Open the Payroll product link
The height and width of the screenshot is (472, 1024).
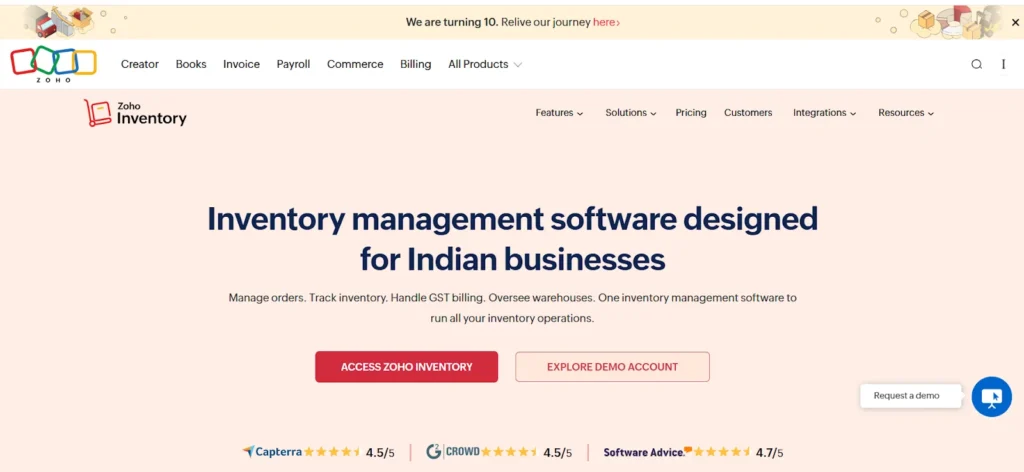[293, 64]
